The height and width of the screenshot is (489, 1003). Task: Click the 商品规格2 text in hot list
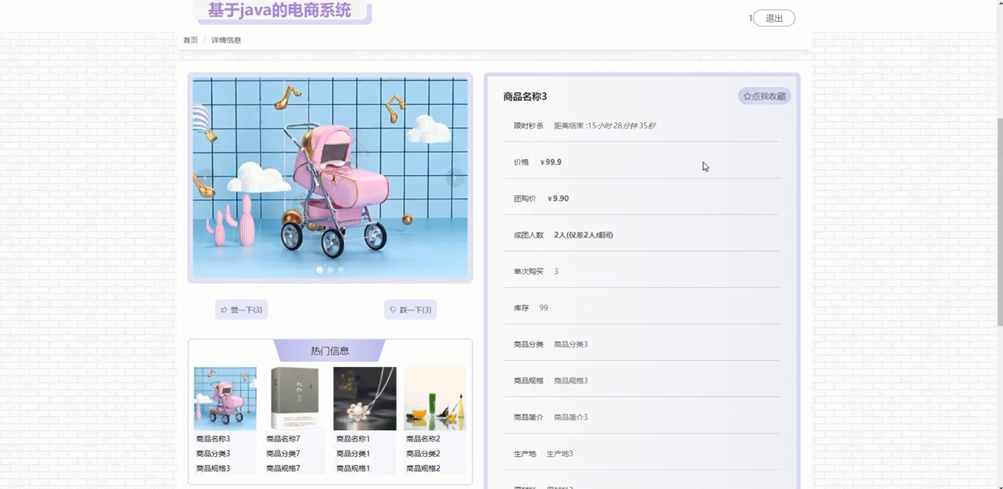coord(423,469)
